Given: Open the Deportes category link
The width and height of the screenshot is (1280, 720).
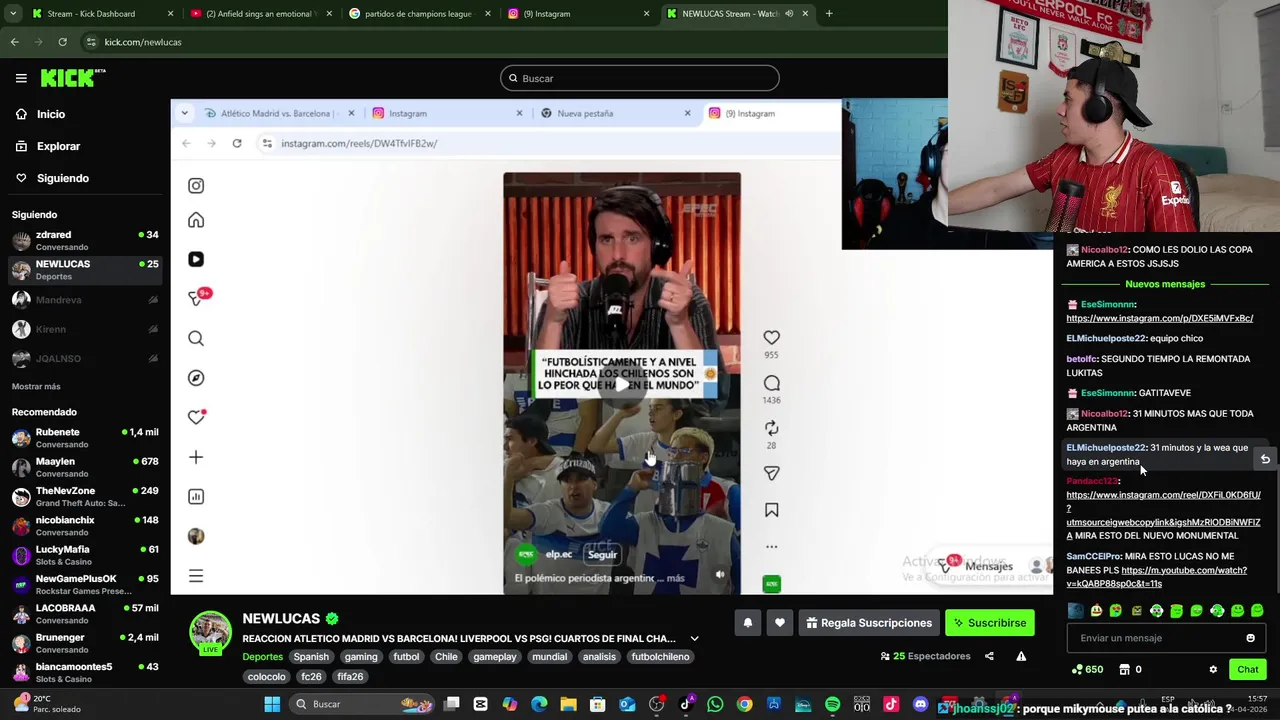Looking at the screenshot, I should [x=262, y=657].
